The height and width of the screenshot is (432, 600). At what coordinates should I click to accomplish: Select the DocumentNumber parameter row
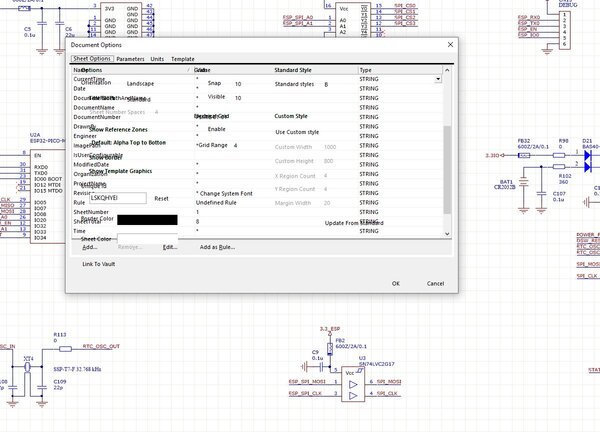pyautogui.click(x=258, y=117)
